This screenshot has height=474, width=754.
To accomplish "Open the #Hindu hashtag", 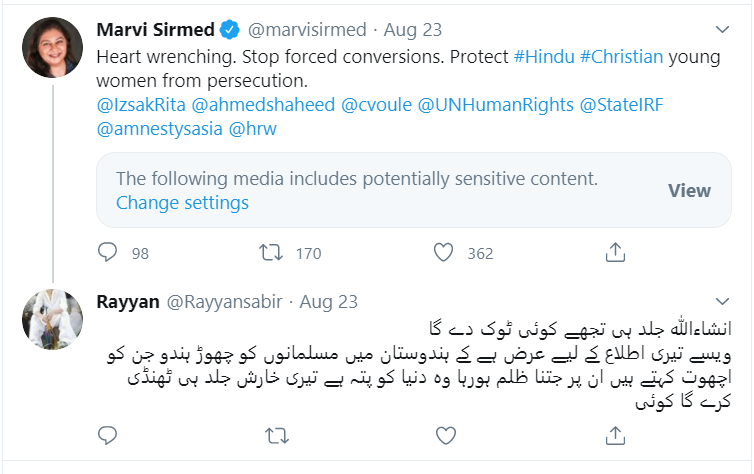I will (544, 57).
